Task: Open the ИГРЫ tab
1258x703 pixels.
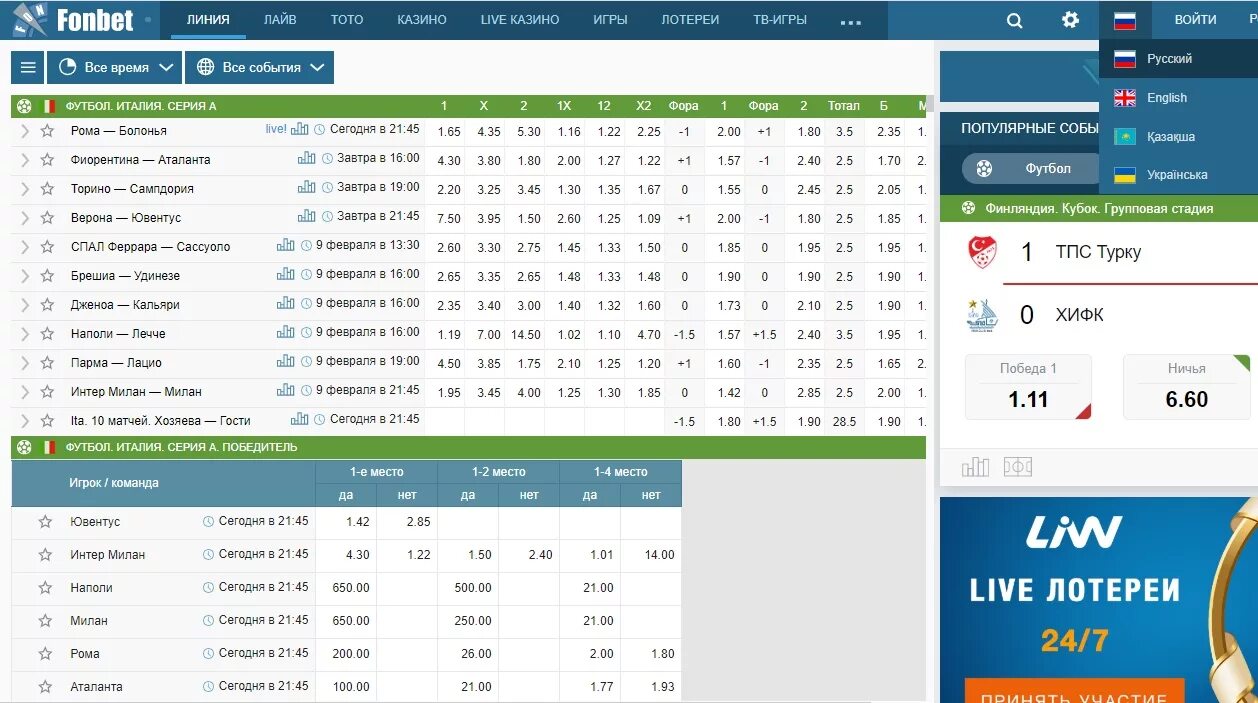Action: tap(610, 19)
